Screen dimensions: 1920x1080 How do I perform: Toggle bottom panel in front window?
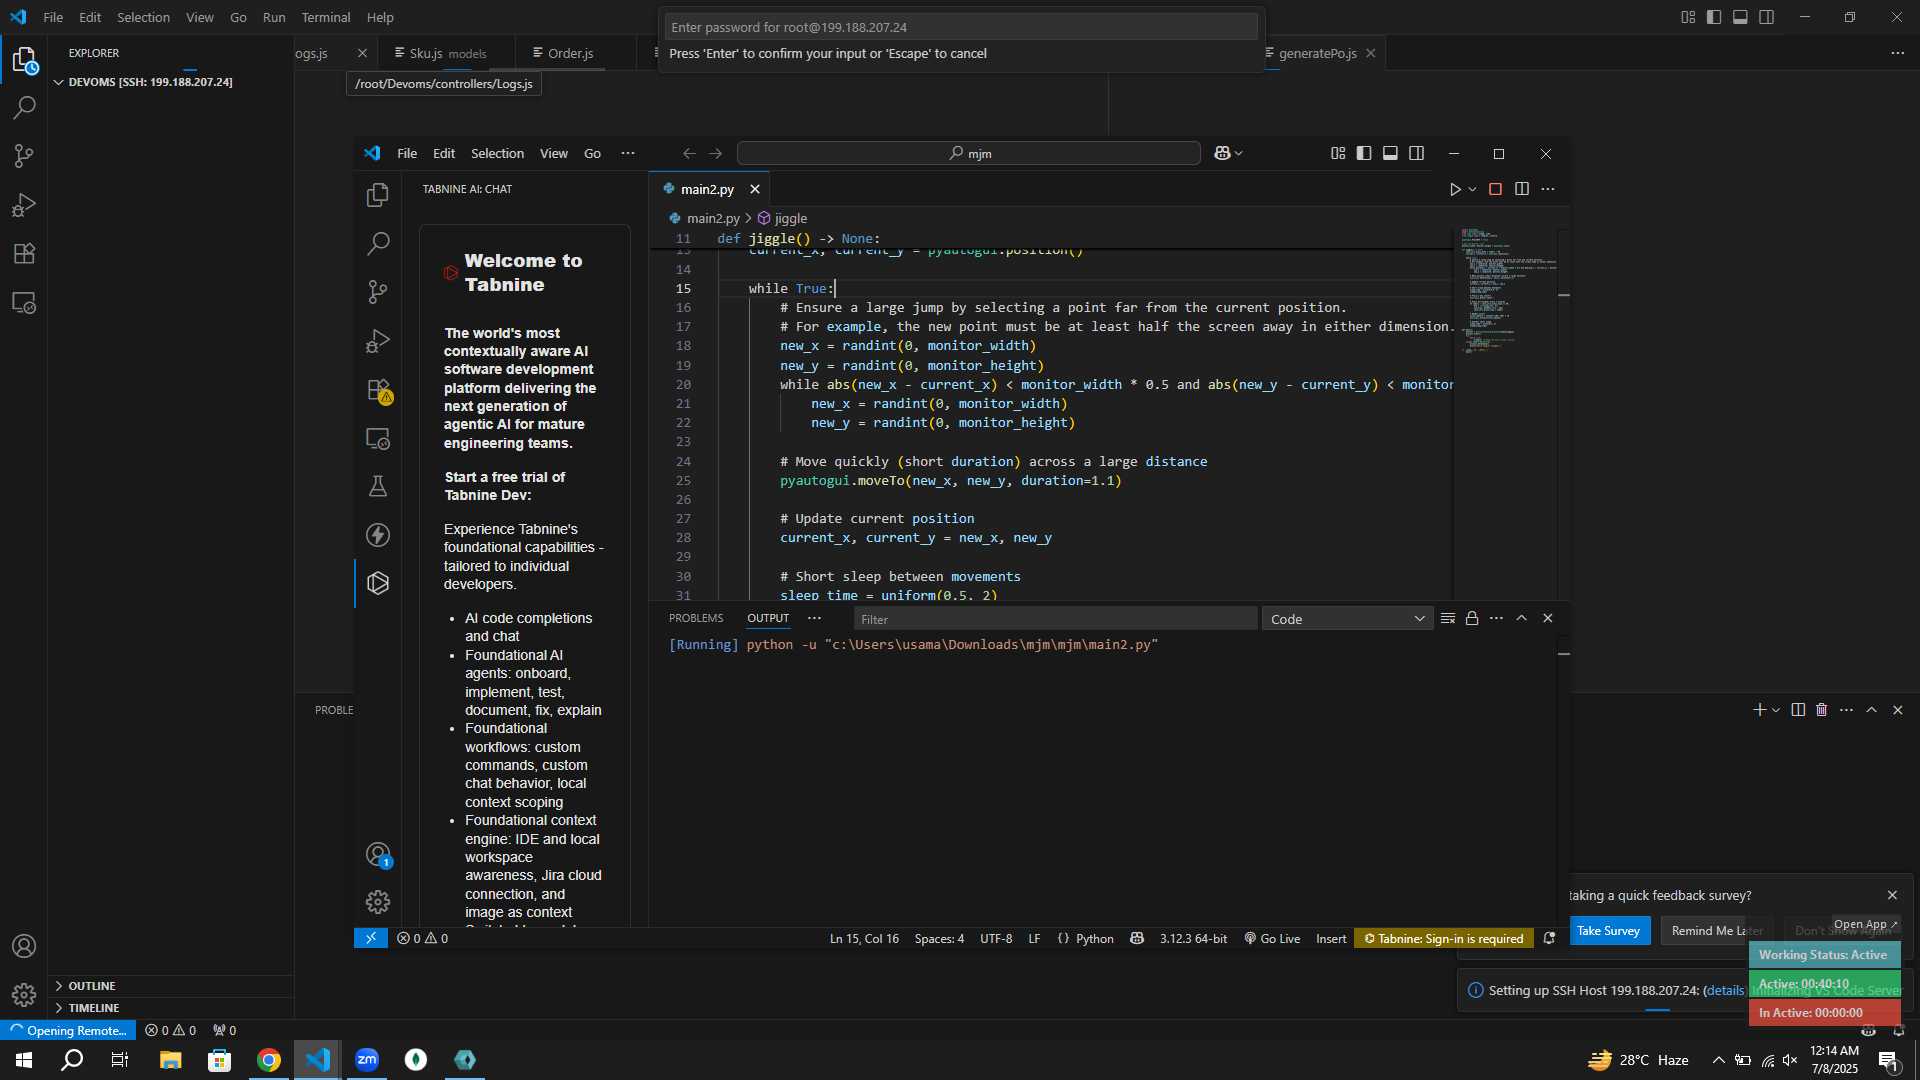click(x=1390, y=153)
